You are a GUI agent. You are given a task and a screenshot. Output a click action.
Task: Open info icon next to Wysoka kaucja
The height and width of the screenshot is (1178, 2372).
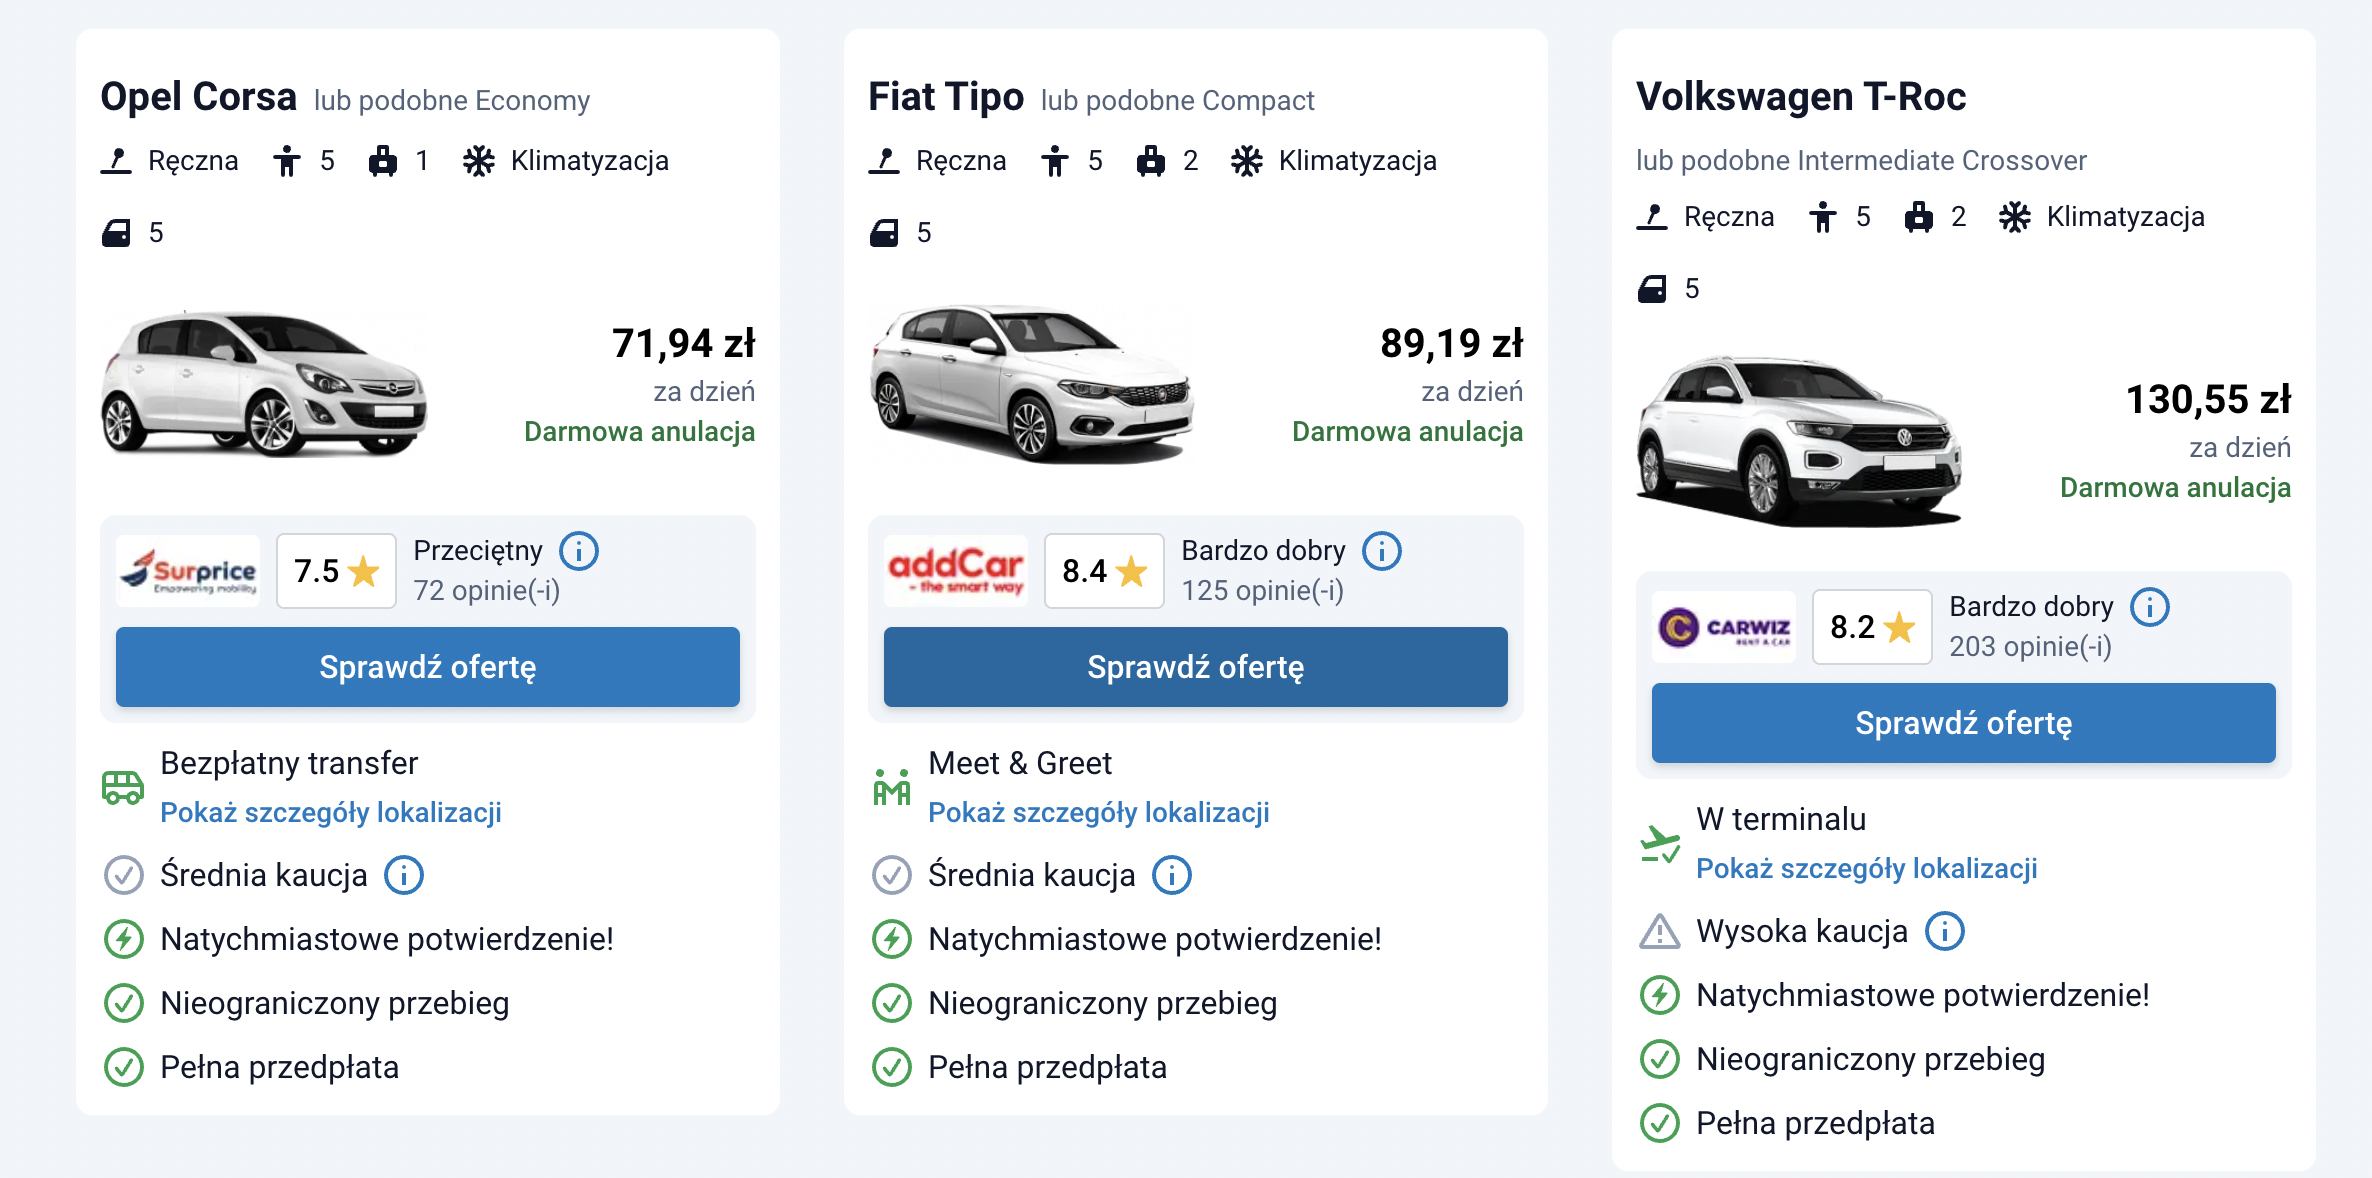[x=1945, y=931]
